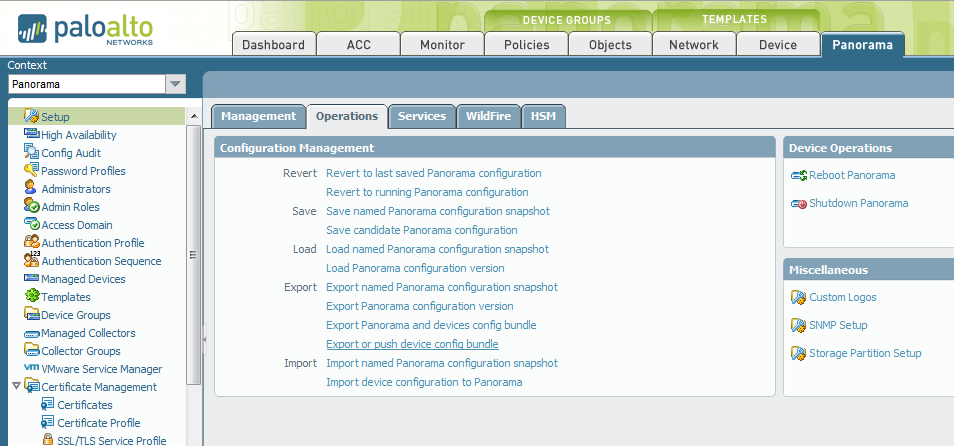Viewport: 954px width, 446px height.
Task: Collapse the left sidebar panel handle
Action: [x=205, y=340]
